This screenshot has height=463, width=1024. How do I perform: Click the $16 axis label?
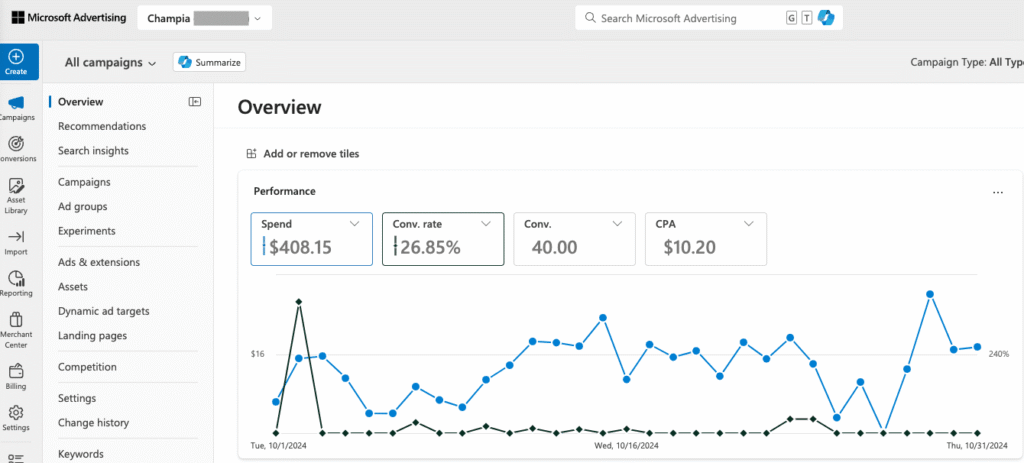click(x=257, y=354)
